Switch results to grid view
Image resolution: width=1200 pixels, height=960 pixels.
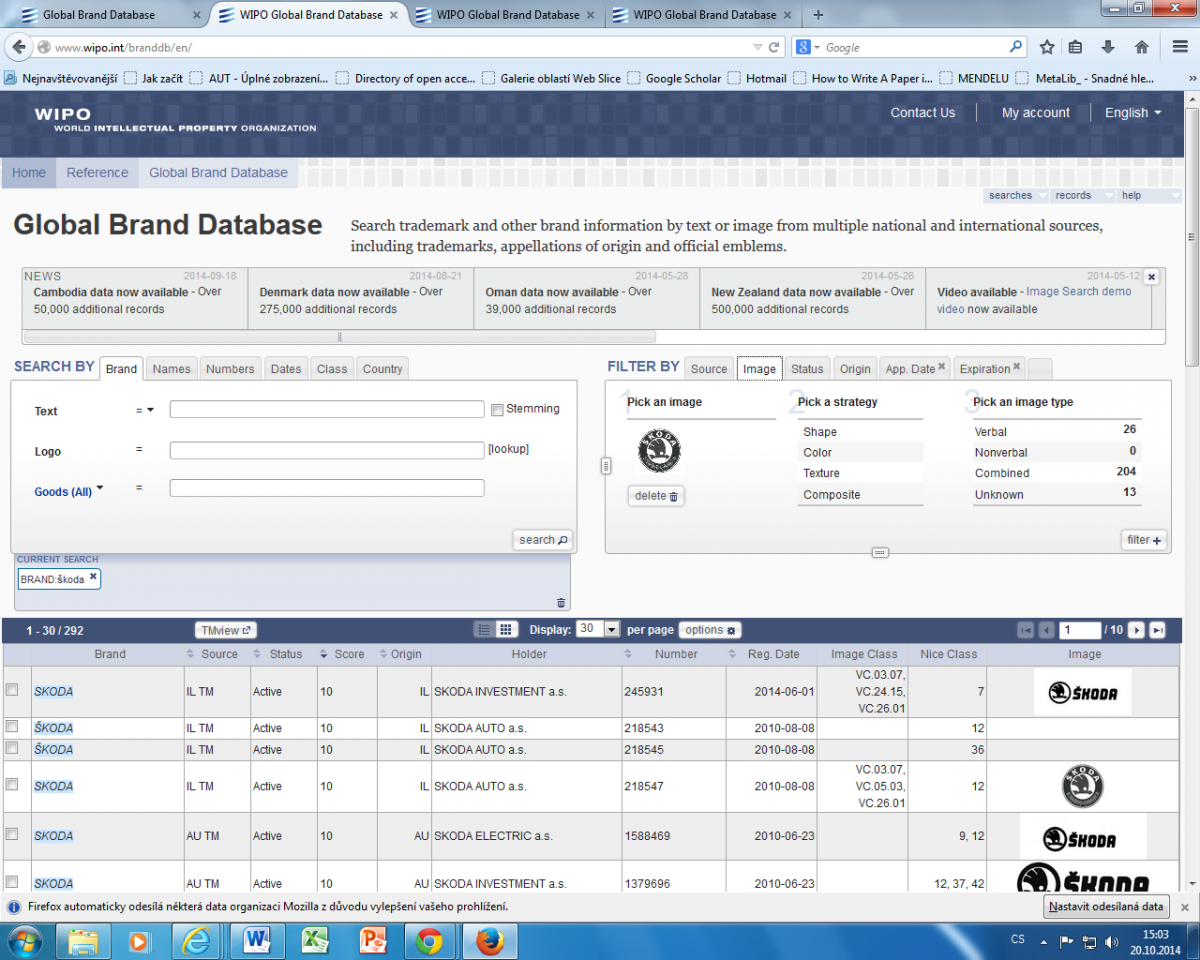[506, 630]
